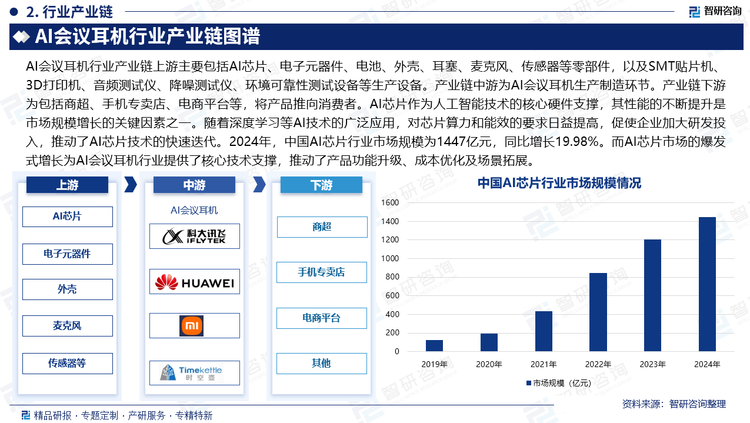The image size is (750, 423).
Task: Click the 市场规模（亿元）legend swatch
Action: point(529,383)
